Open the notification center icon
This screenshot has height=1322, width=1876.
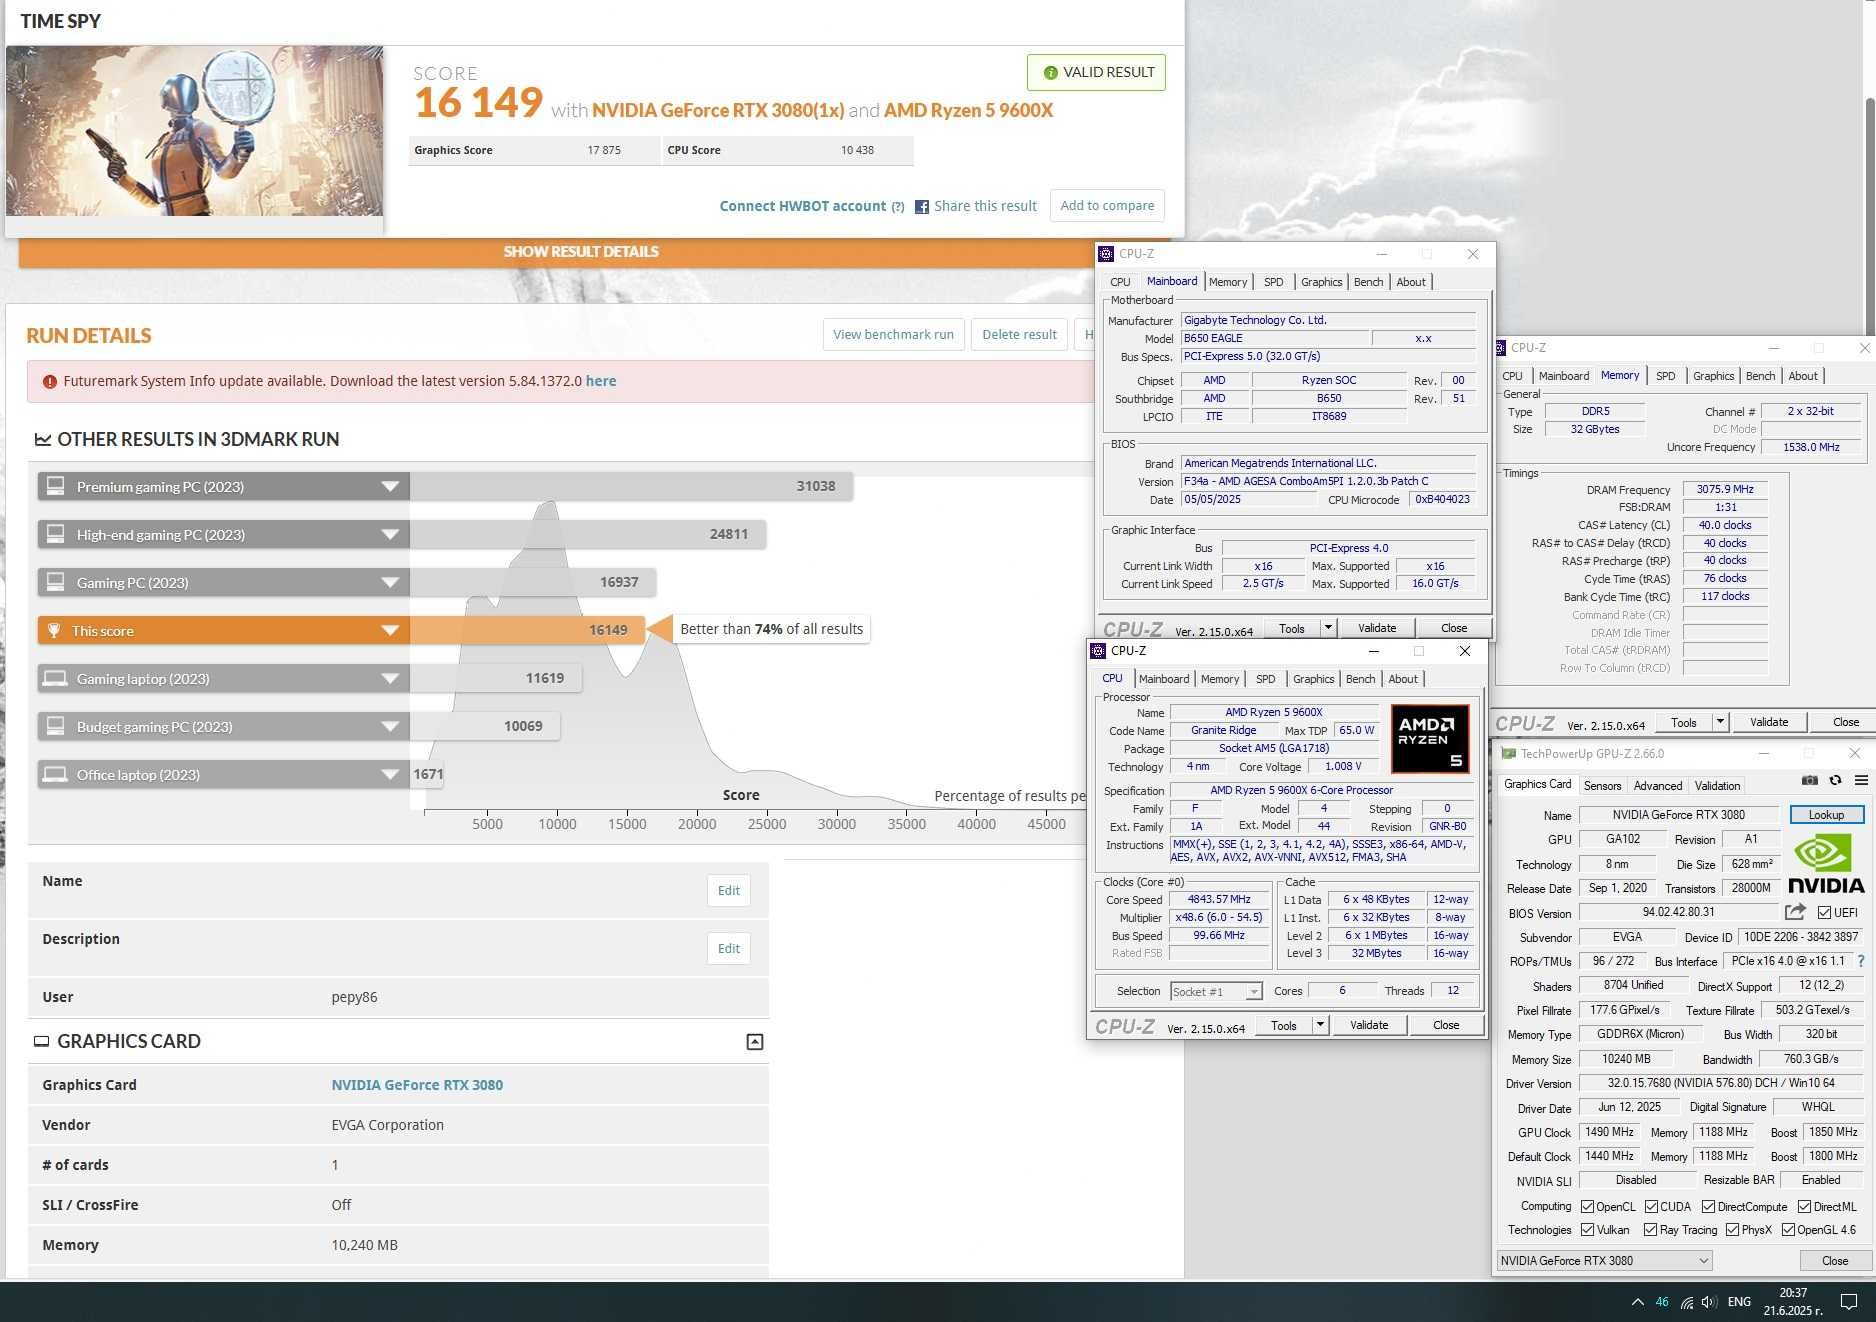pyautogui.click(x=1849, y=1302)
